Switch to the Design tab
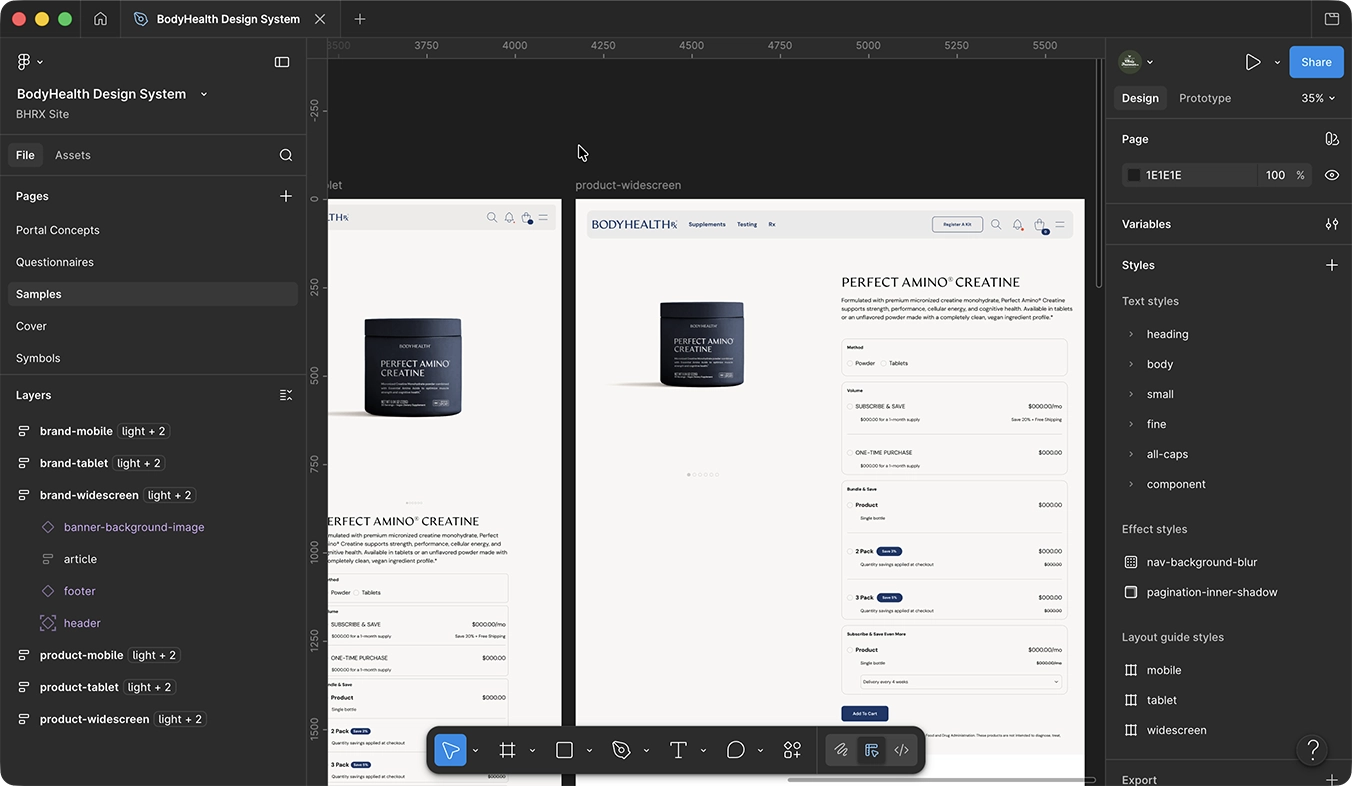 click(x=1140, y=98)
